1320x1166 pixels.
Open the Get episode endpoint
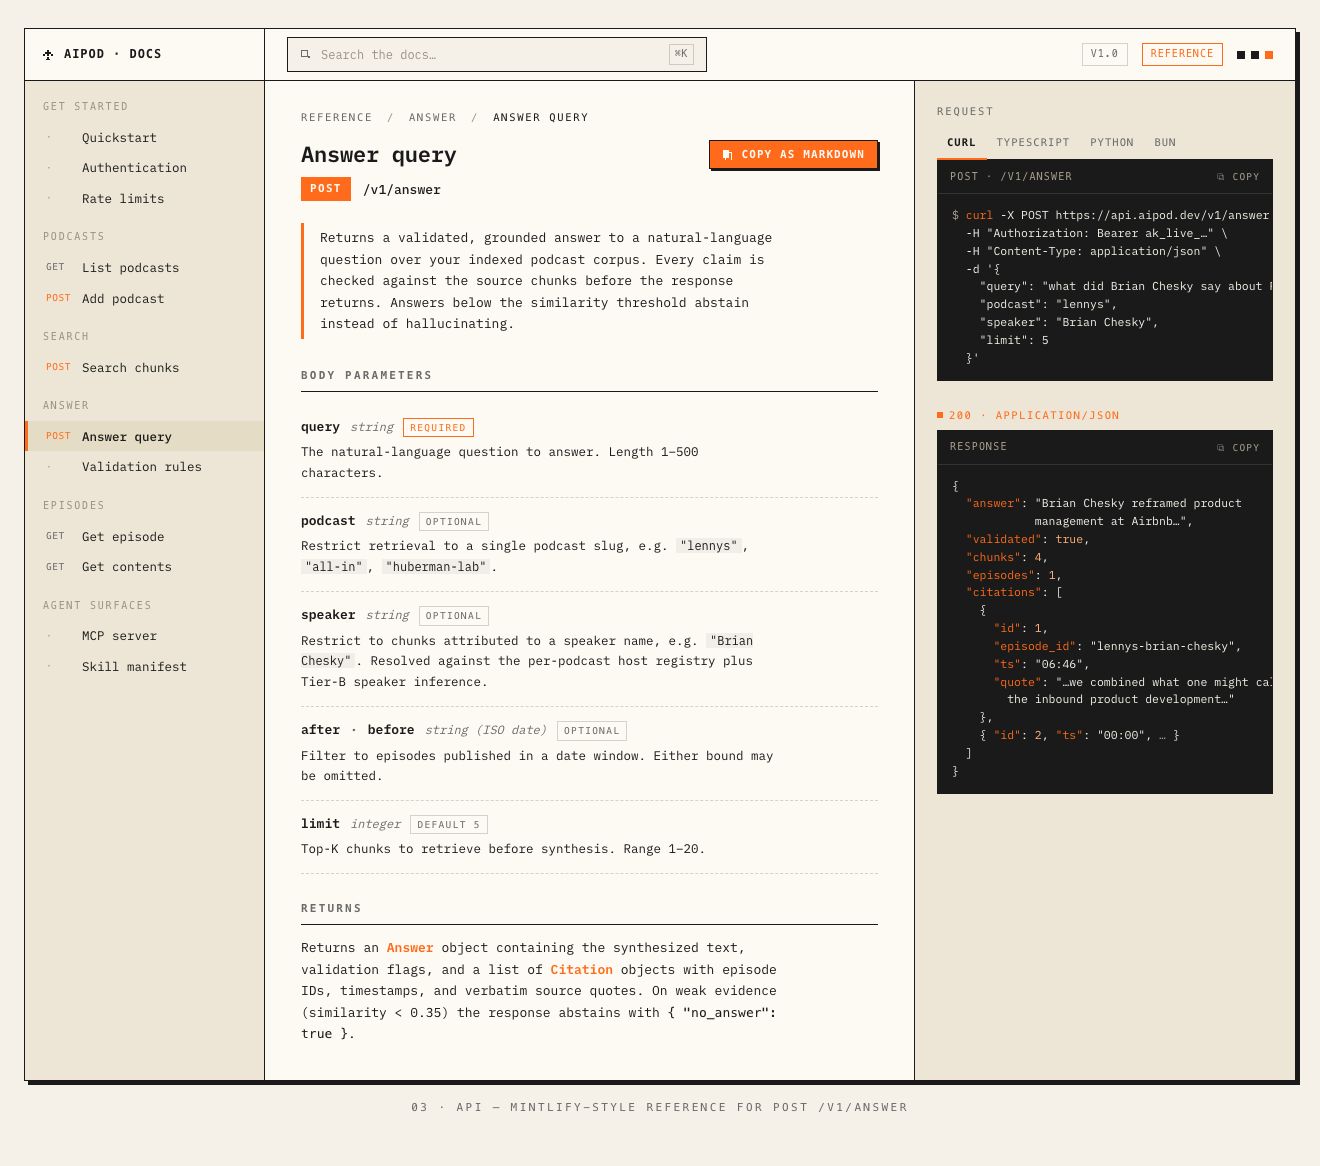pos(145,537)
